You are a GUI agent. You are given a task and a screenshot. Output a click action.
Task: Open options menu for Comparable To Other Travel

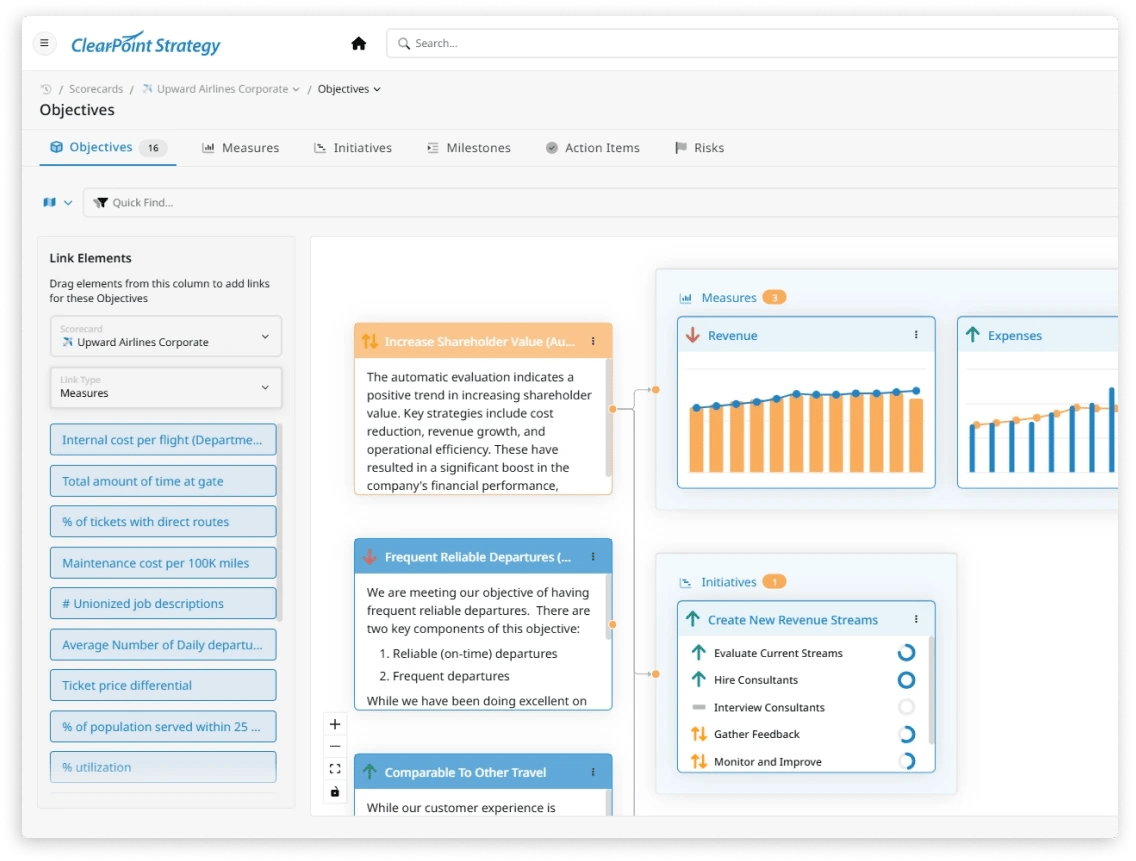click(593, 772)
